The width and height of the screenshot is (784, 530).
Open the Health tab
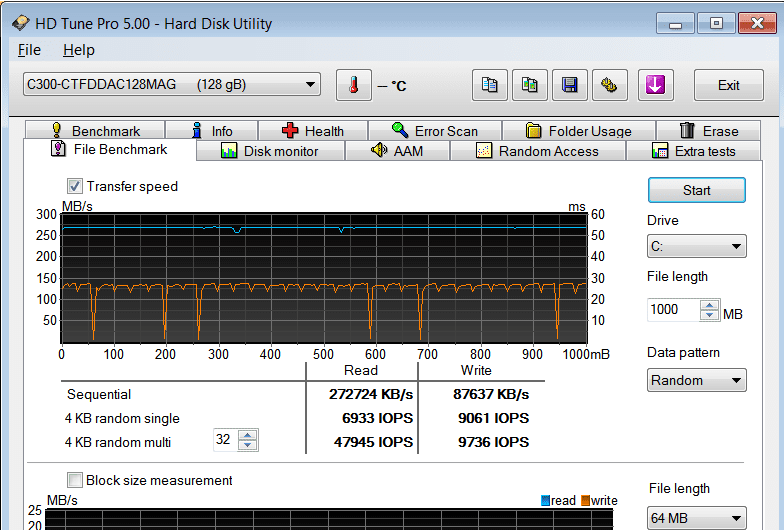click(x=313, y=130)
